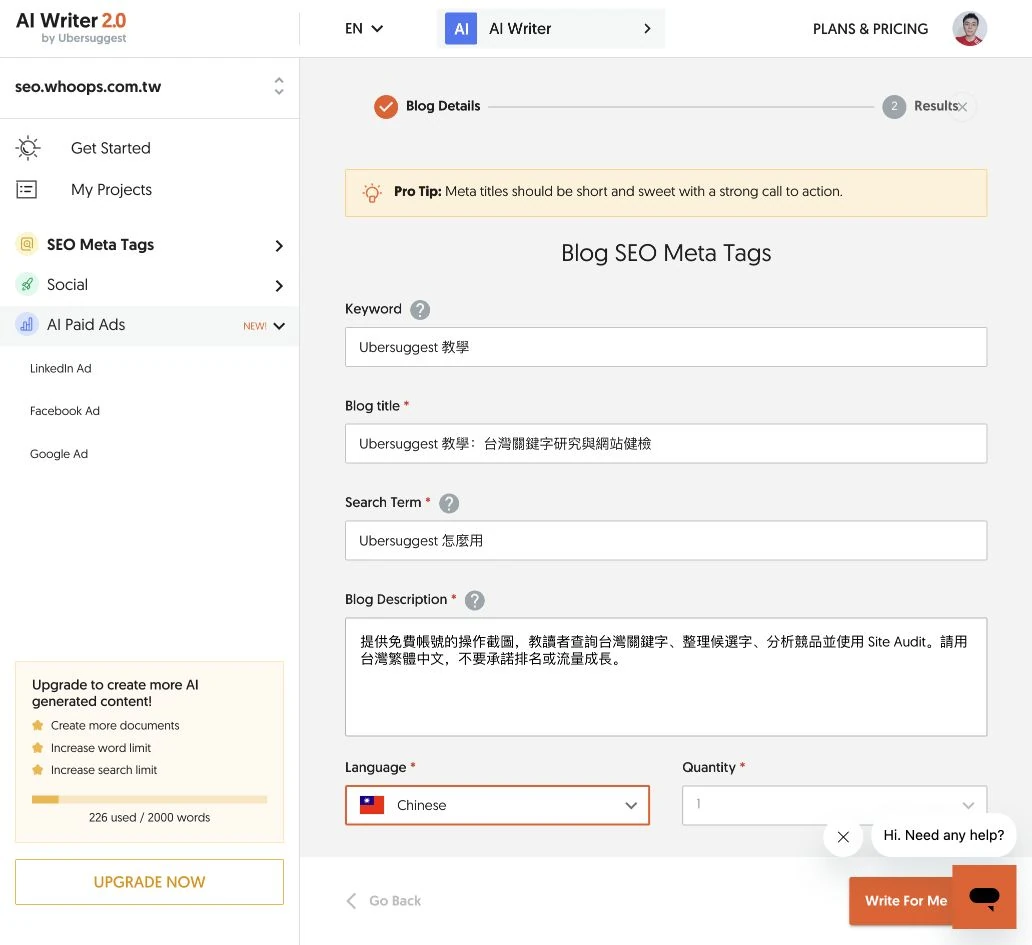The height and width of the screenshot is (945, 1032).
Task: Open Google Ad generator
Action: pyautogui.click(x=59, y=454)
